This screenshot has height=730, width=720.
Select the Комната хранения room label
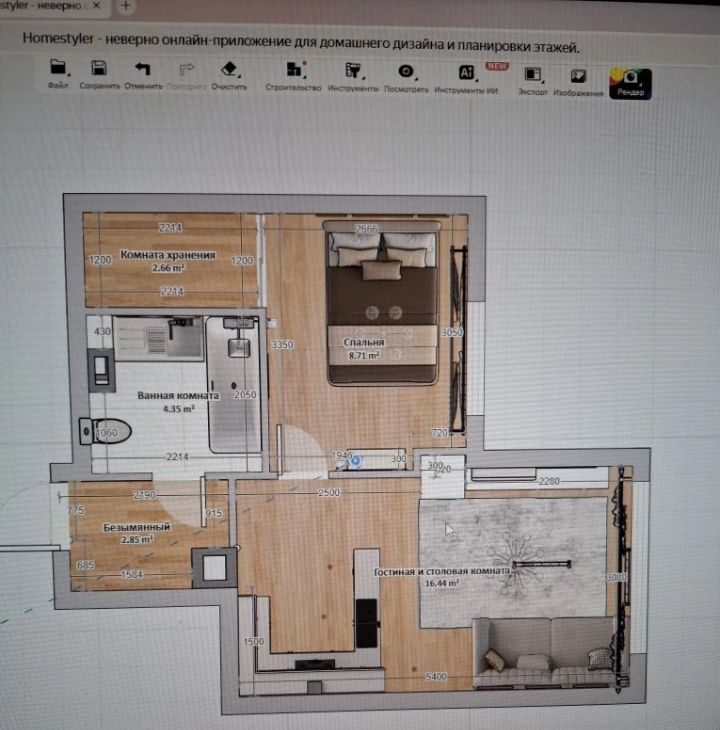168,255
